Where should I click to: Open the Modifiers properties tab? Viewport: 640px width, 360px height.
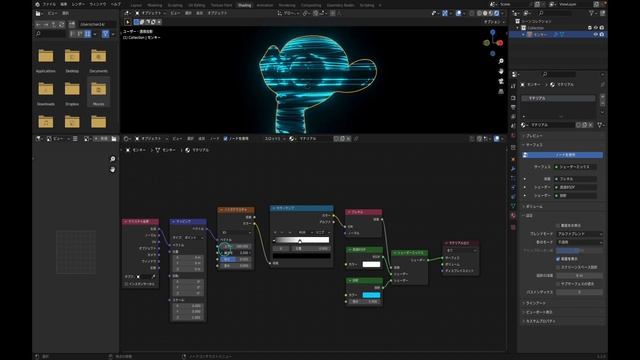(x=513, y=169)
